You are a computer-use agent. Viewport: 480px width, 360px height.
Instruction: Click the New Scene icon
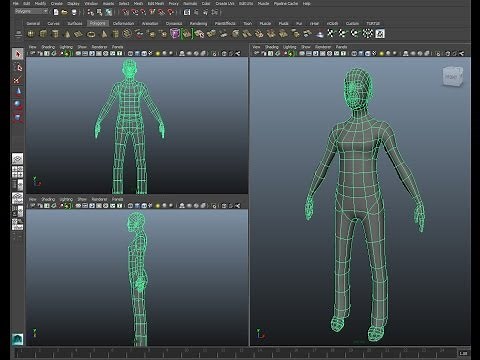tap(56, 12)
